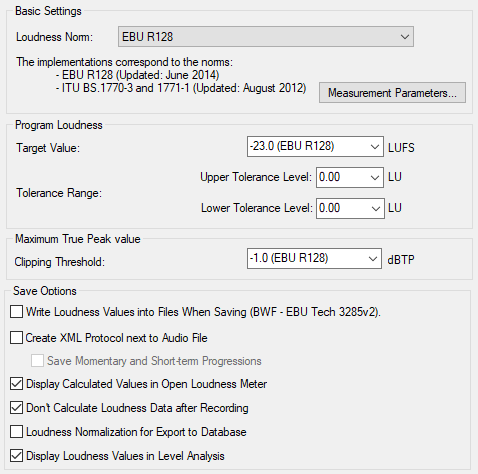Image resolution: width=478 pixels, height=474 pixels.
Task: Enable Write Loudness Values into Files checkbox
Action: click(x=16, y=312)
